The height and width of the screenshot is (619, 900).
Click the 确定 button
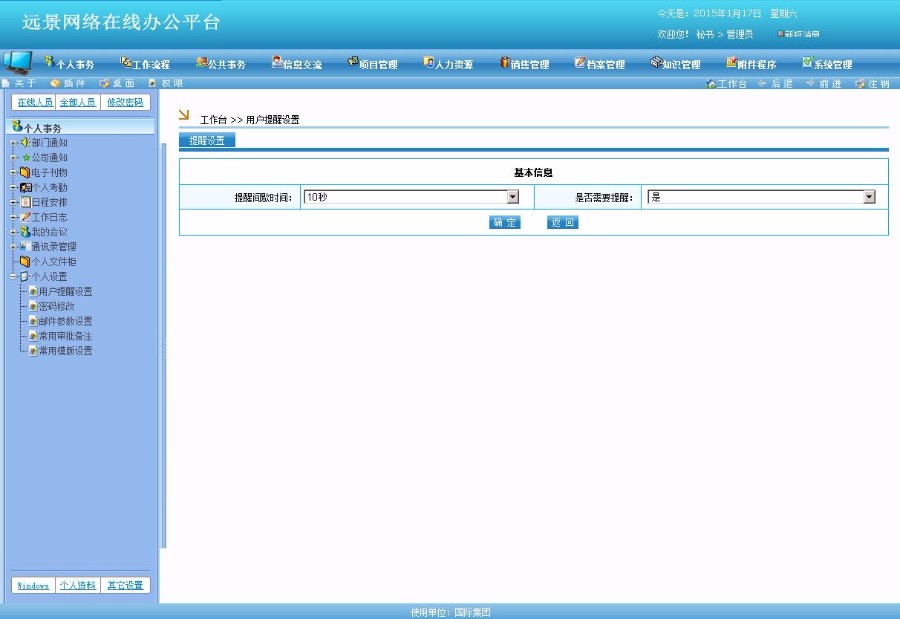point(505,222)
